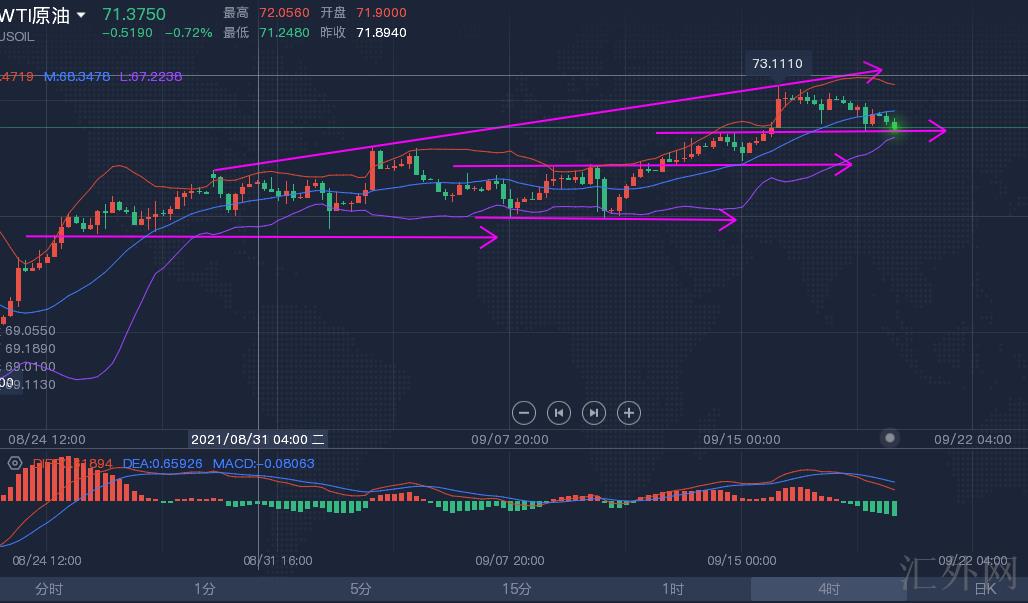
Task: Click the green dot at latest candle price
Action: [894, 126]
